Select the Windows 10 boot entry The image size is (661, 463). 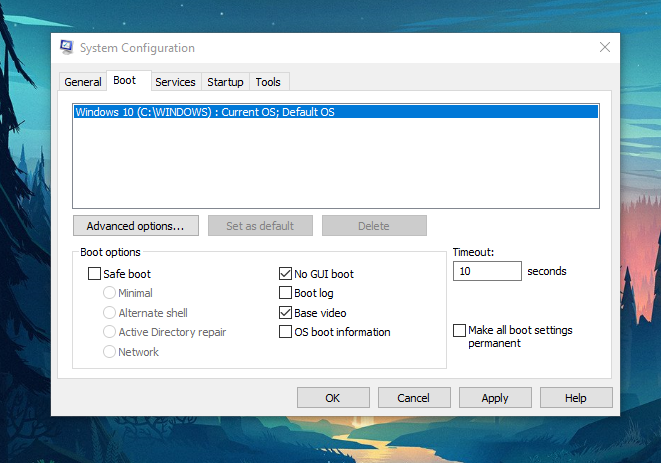(x=336, y=112)
